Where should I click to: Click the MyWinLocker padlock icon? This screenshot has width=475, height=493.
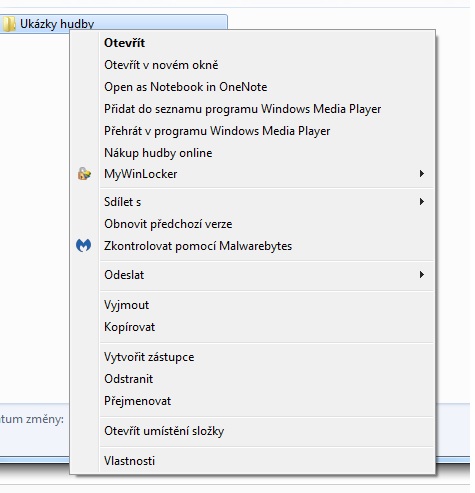click(84, 174)
